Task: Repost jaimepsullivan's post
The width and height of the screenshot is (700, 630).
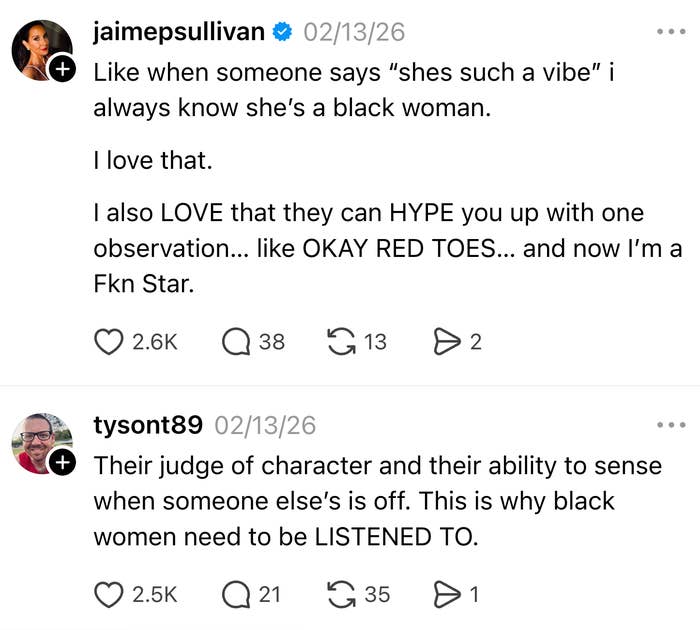Action: [343, 342]
